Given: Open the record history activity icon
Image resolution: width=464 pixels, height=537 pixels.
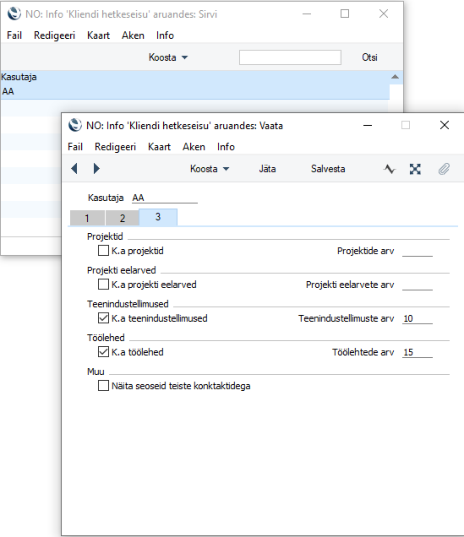Looking at the screenshot, I should [389, 169].
